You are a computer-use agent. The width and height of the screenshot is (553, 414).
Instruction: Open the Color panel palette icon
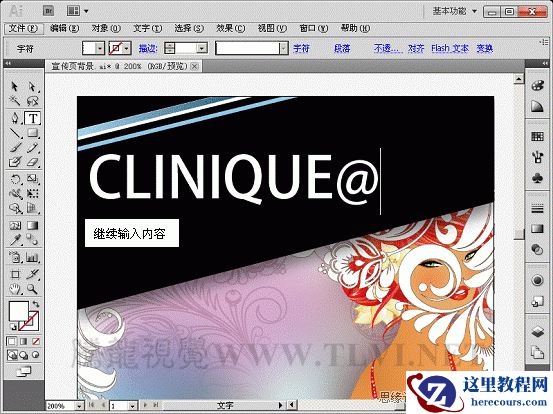coord(537,86)
